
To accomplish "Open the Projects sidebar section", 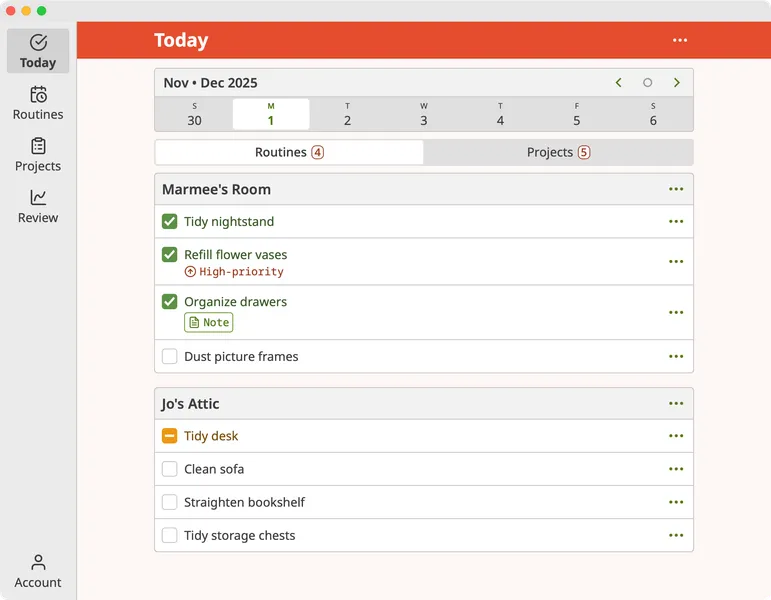I will 38,155.
